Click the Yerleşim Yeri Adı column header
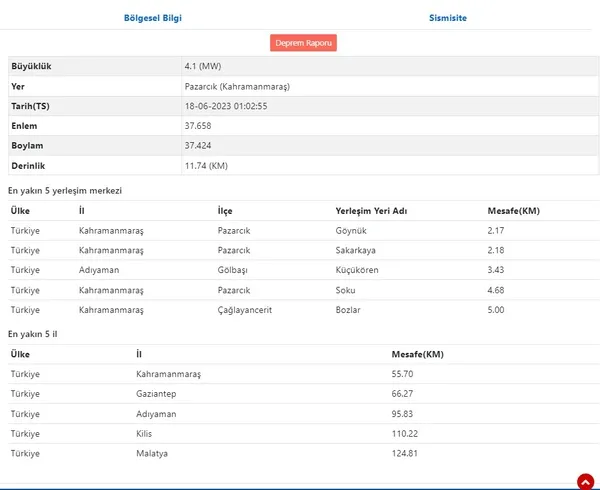 (372, 211)
